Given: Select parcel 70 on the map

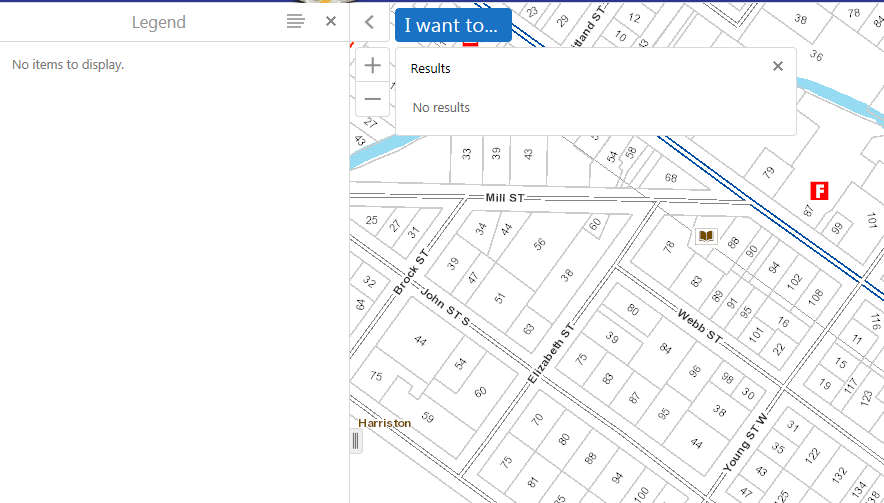Looking at the screenshot, I should (537, 419).
